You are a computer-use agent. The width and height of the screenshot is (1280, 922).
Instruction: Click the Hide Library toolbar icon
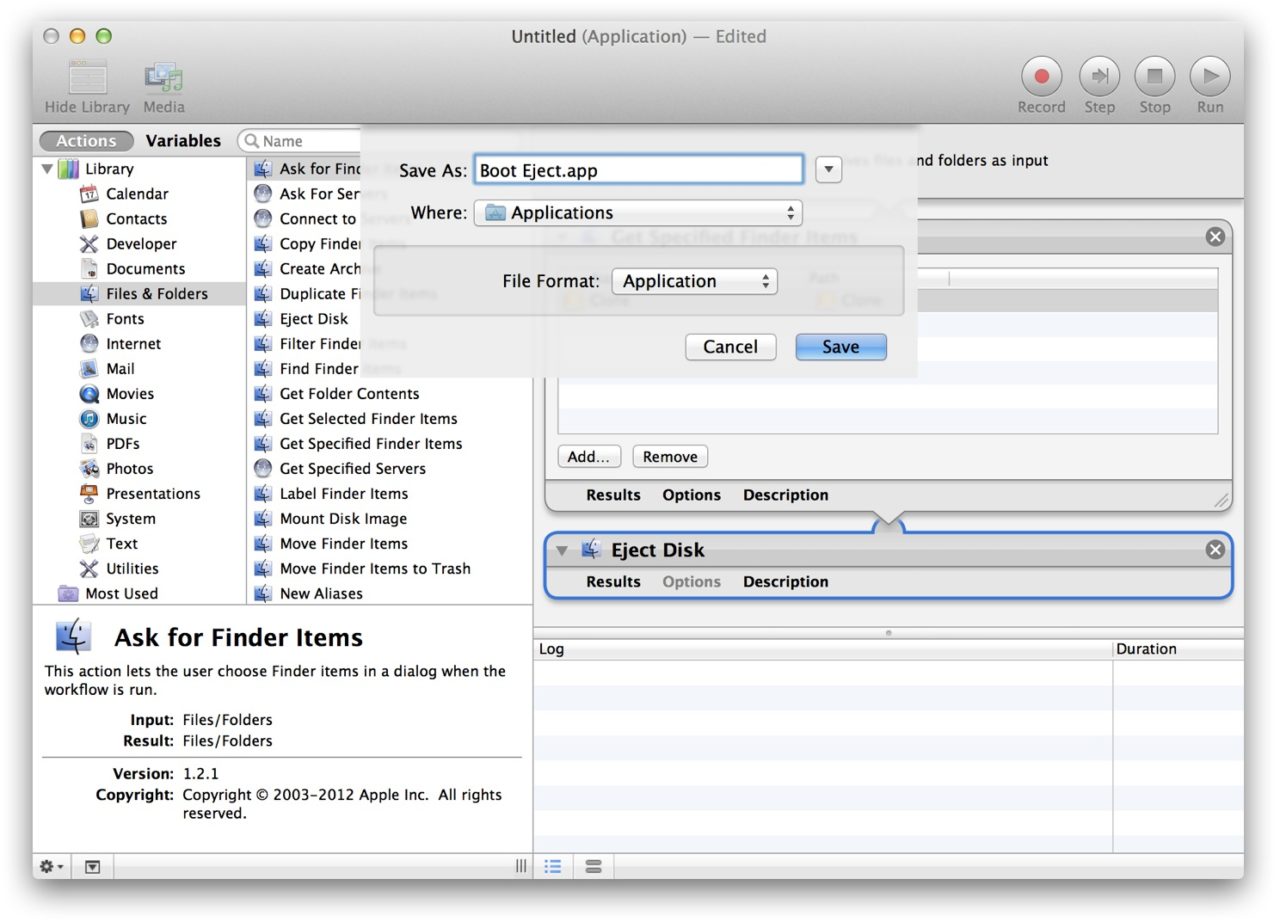point(87,77)
